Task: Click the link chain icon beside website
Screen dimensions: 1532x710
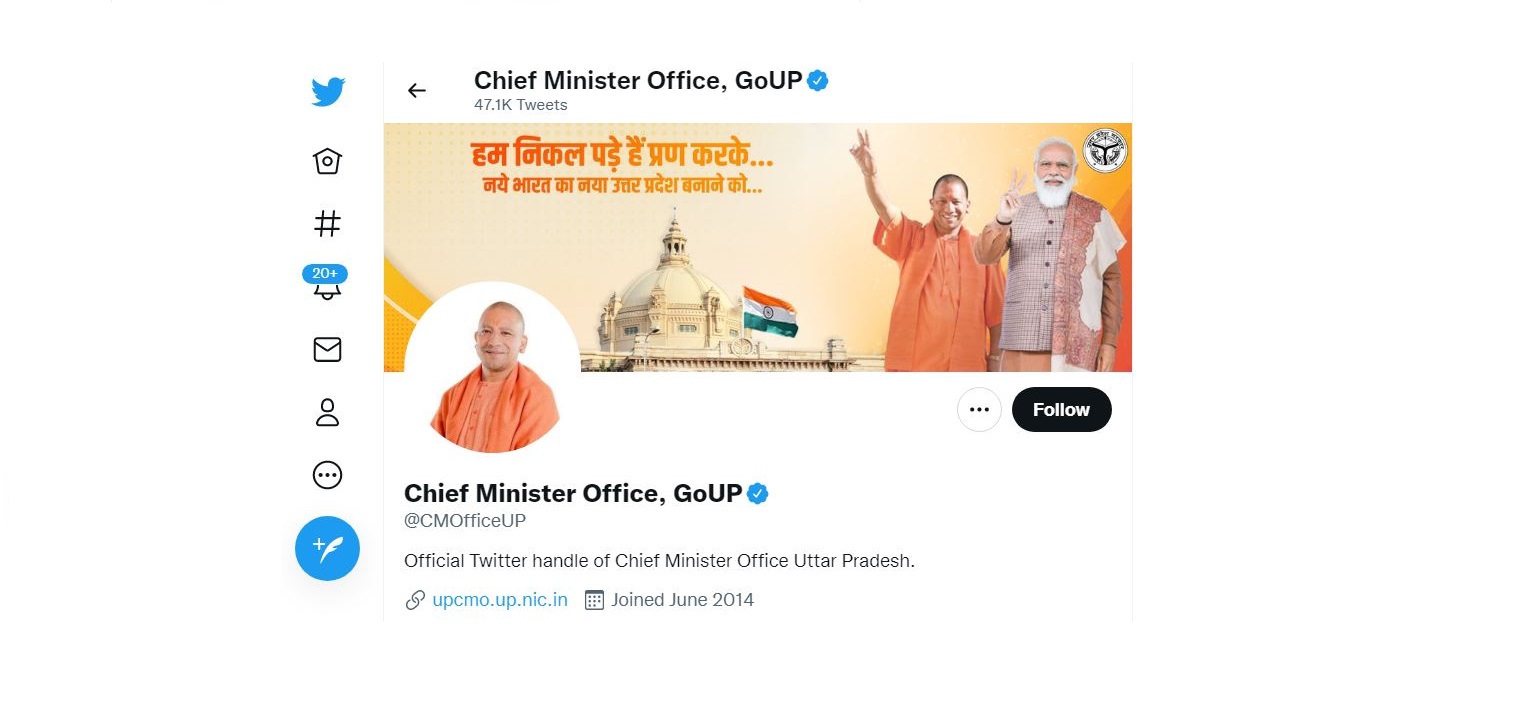Action: [x=415, y=600]
